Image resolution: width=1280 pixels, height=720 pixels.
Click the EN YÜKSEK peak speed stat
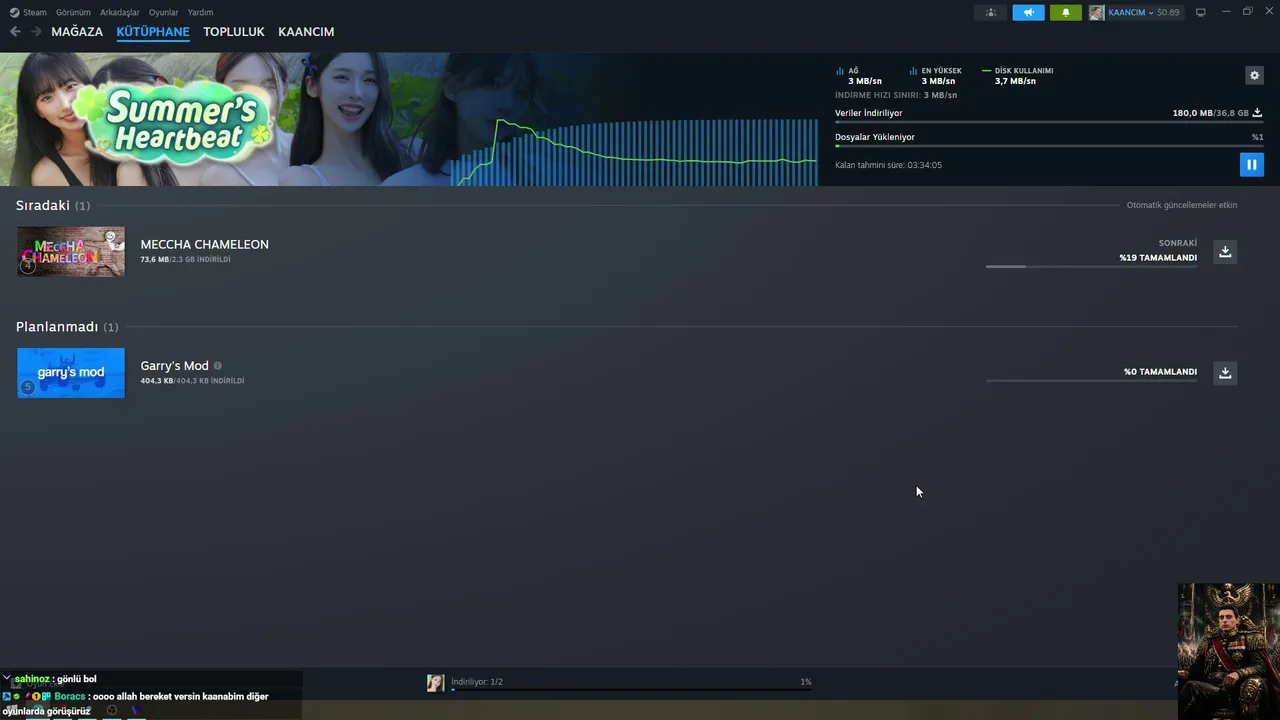936,76
